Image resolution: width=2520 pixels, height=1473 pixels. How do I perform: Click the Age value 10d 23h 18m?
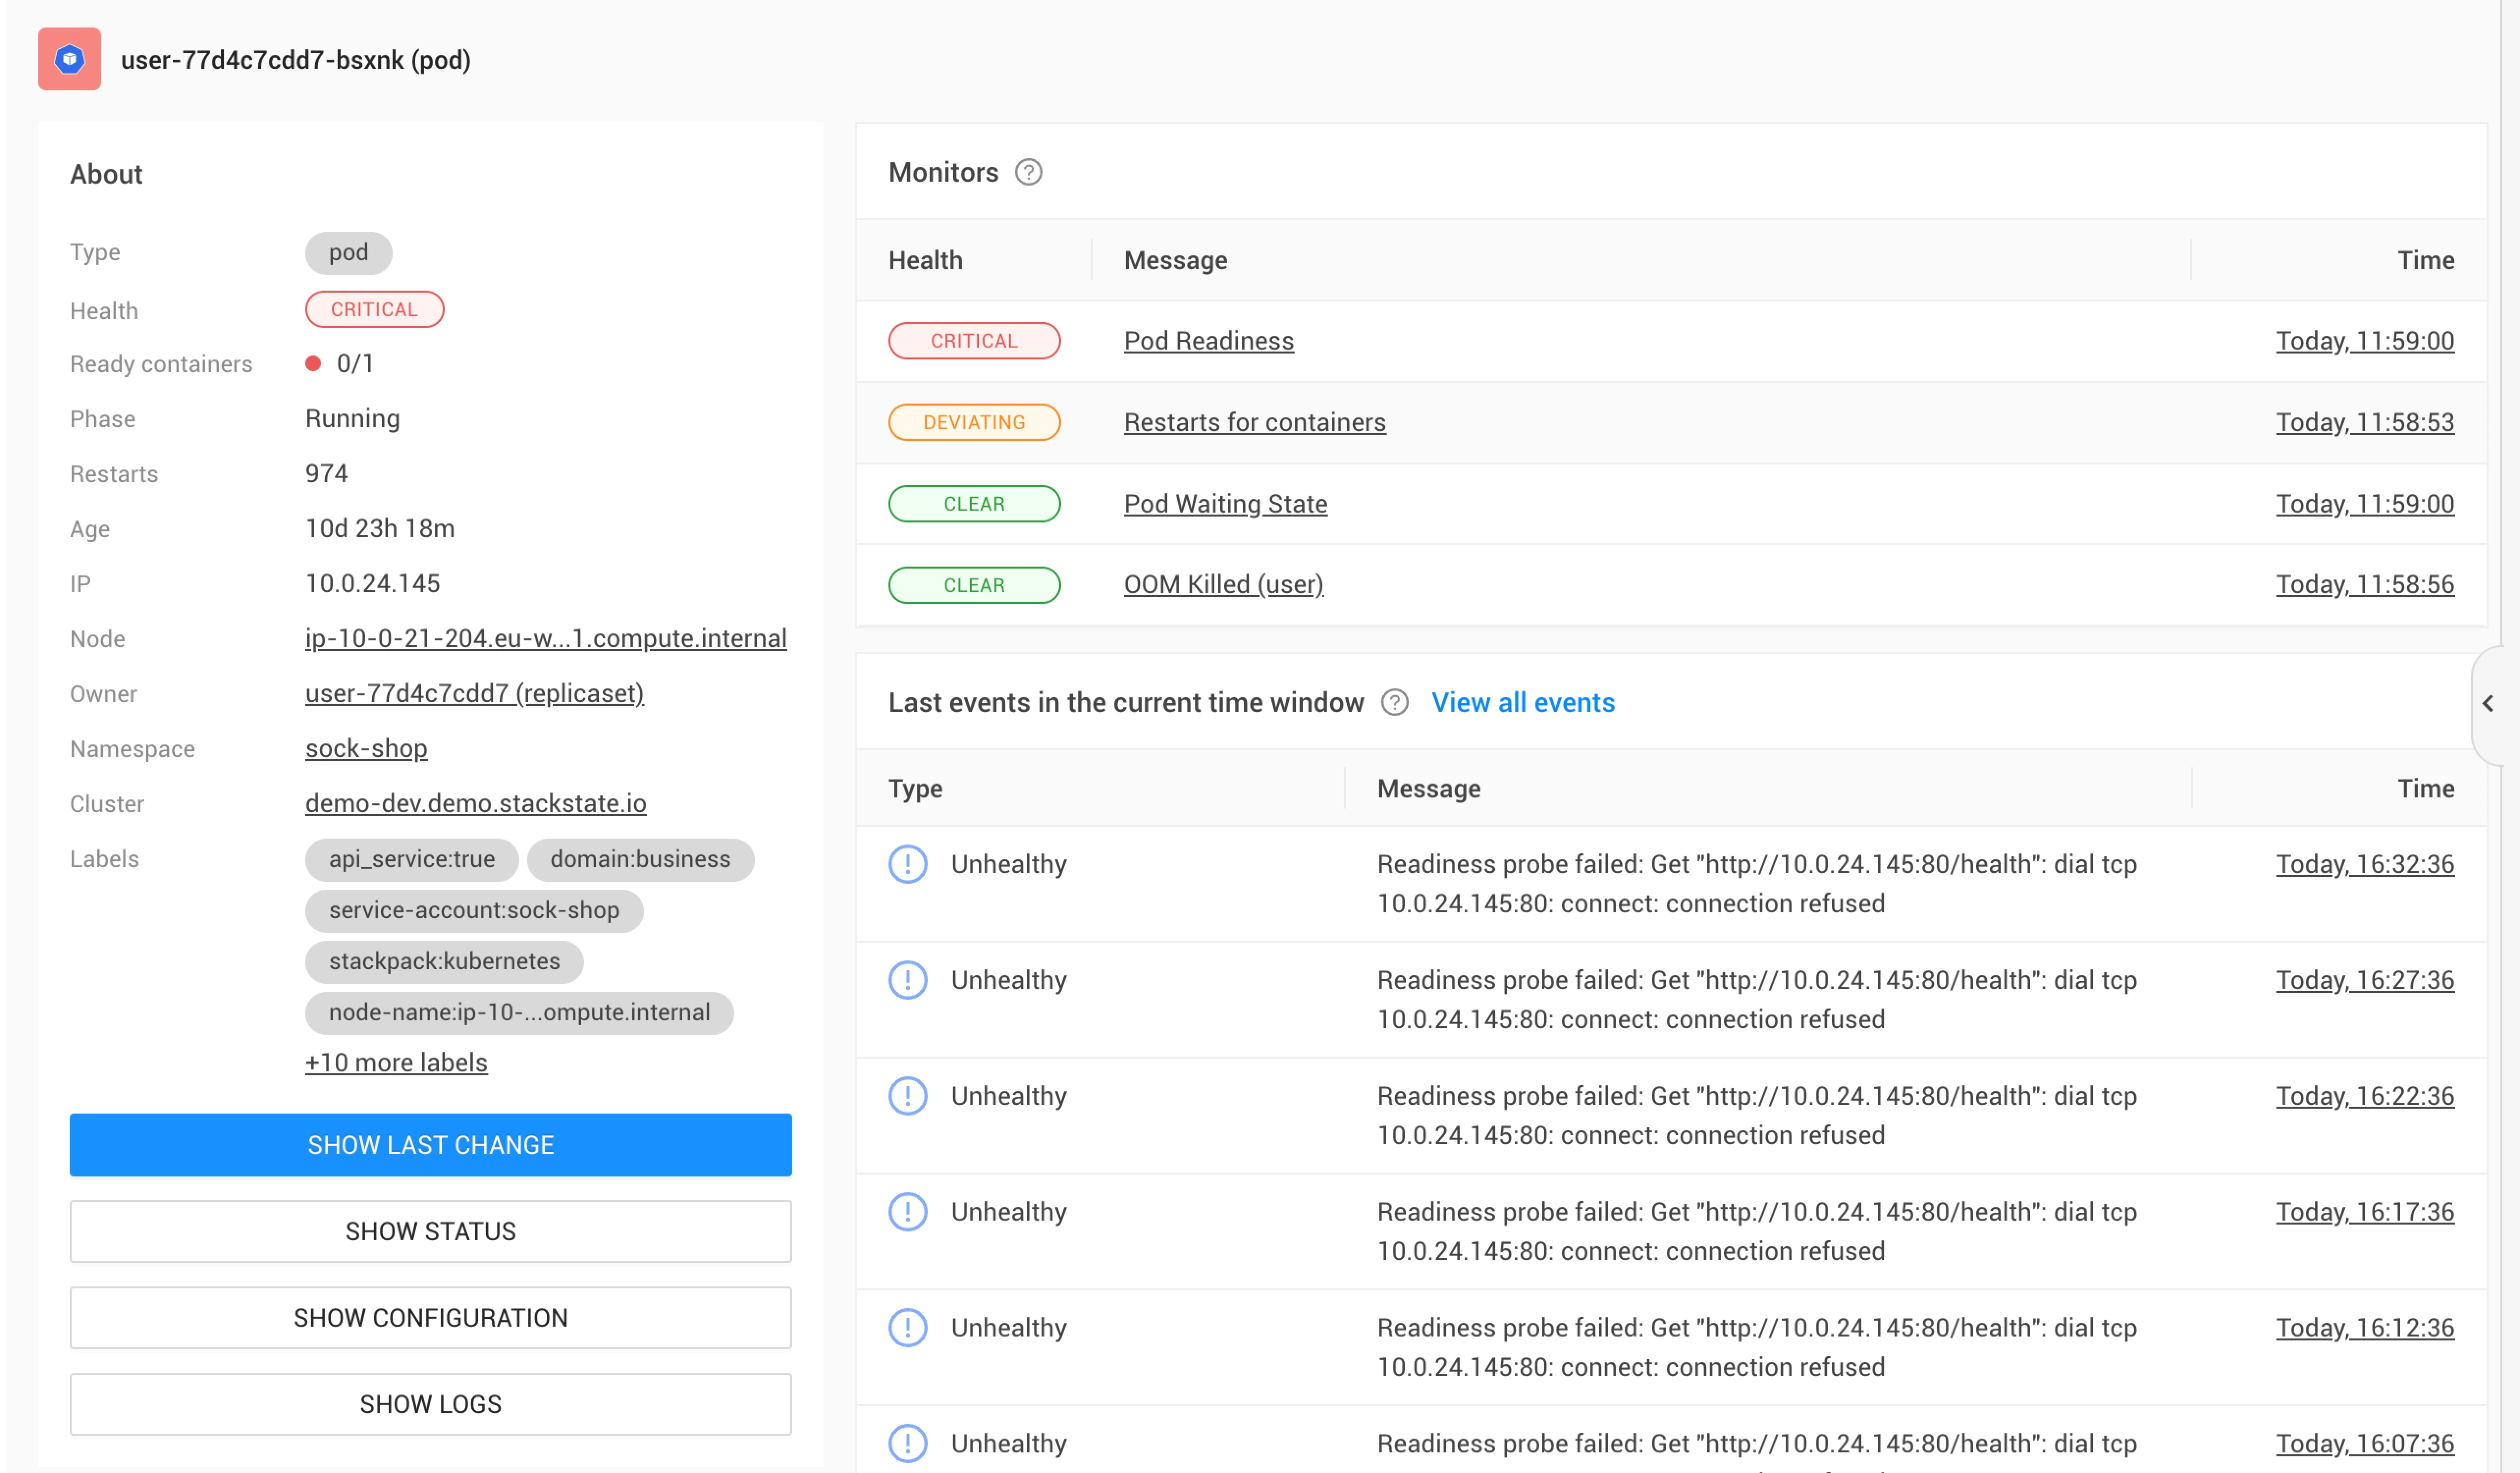tap(380, 528)
